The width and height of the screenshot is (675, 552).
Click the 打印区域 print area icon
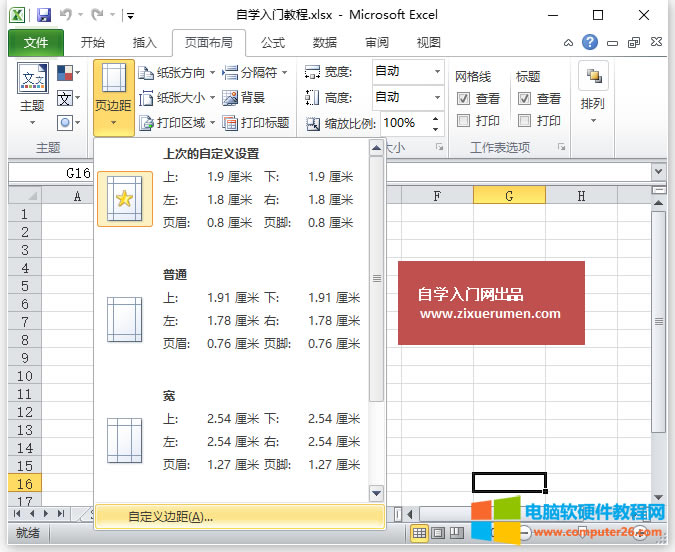point(146,122)
